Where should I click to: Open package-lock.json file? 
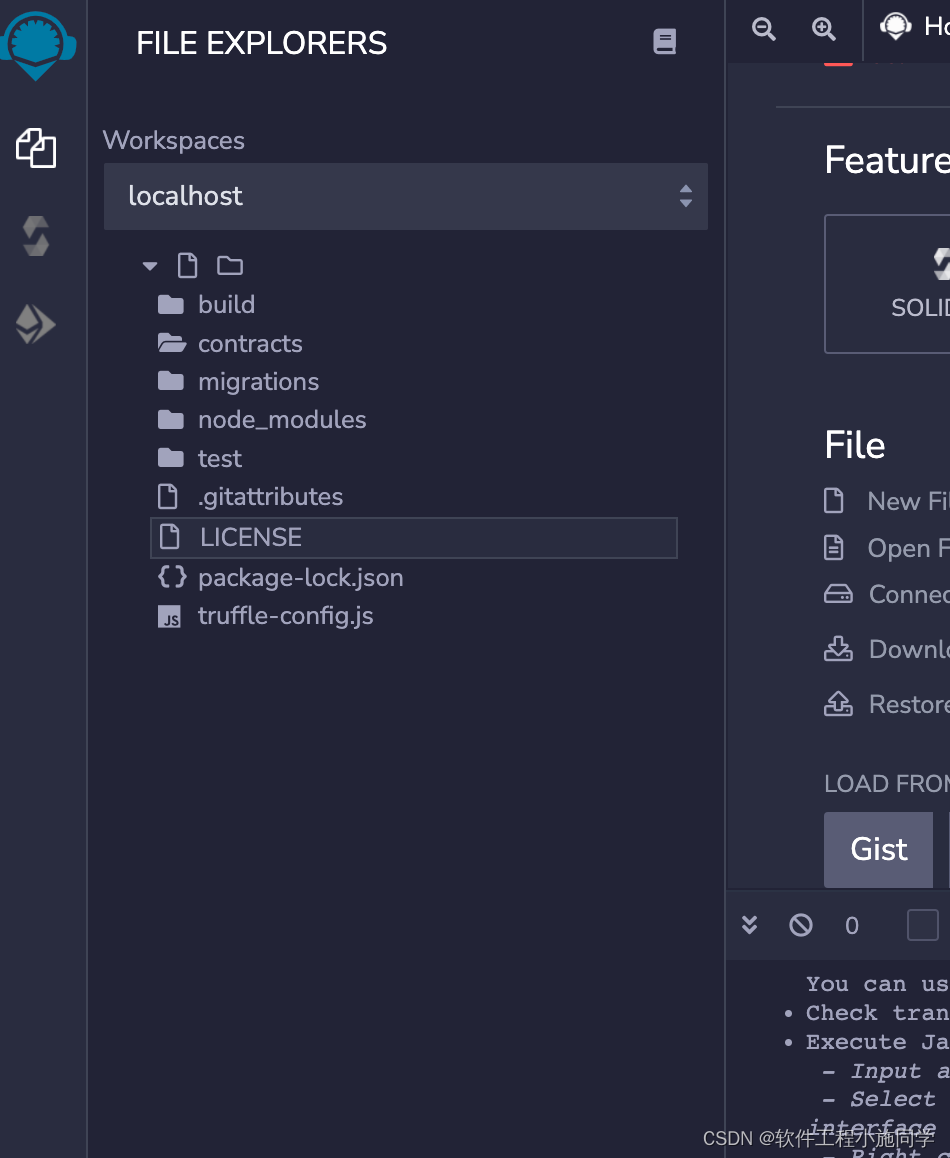pos(280,578)
